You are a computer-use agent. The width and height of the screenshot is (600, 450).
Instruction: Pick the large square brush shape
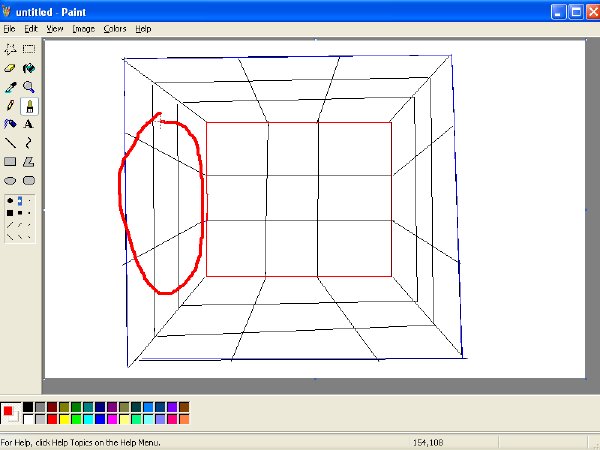pyautogui.click(x=10, y=213)
